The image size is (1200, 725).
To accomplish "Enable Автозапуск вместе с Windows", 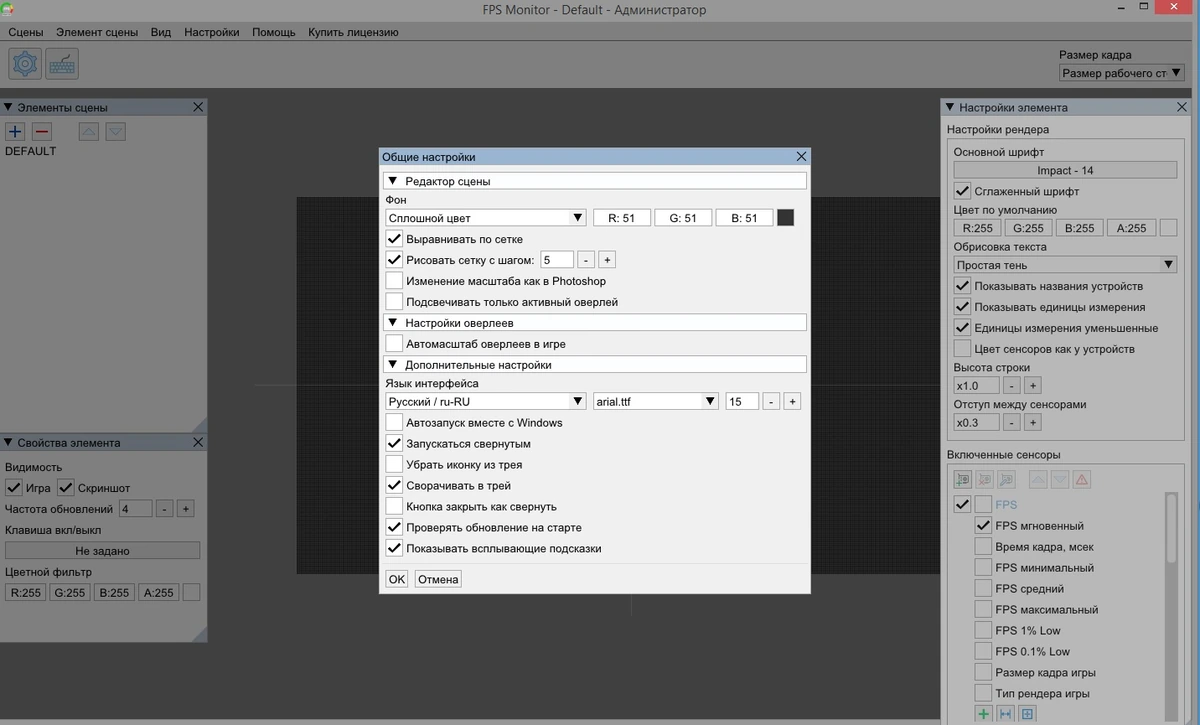I will (x=394, y=423).
